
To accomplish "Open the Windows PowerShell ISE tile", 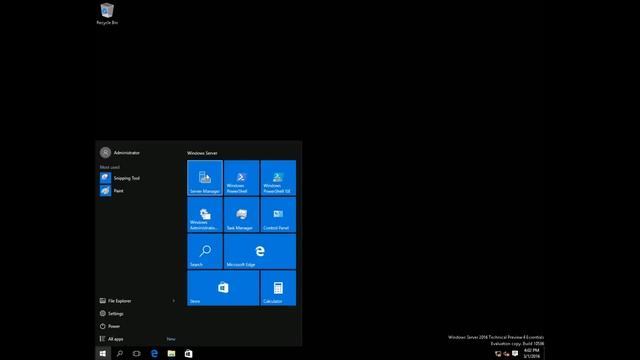I will click(278, 178).
